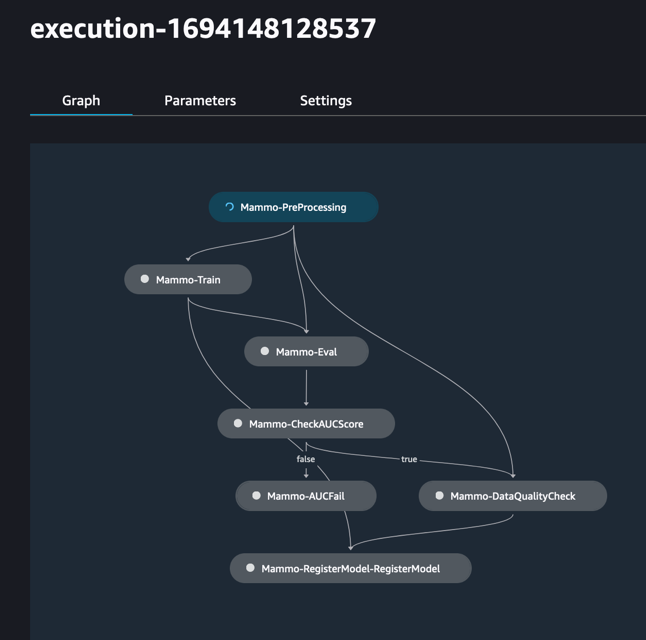
Task: Select the Mammo-PreProcessing step label
Action: (293, 207)
